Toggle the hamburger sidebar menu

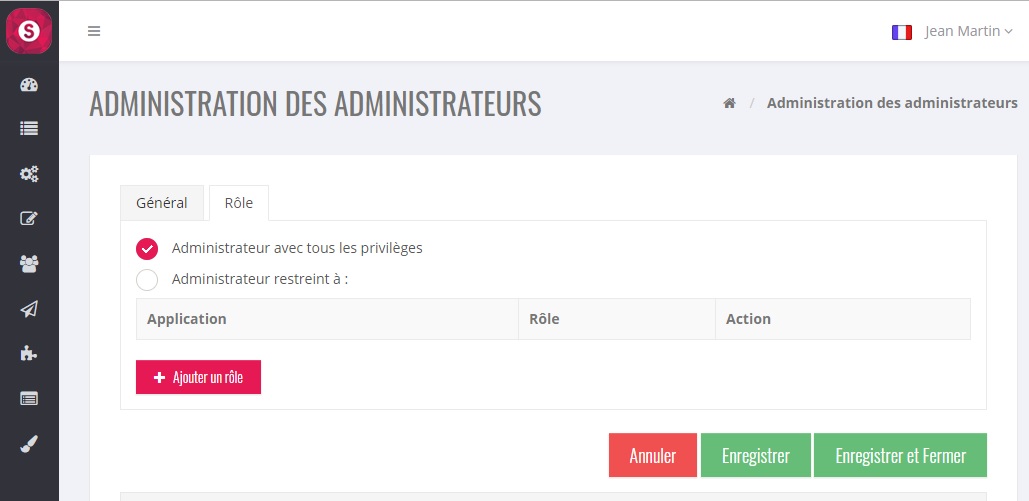94,31
